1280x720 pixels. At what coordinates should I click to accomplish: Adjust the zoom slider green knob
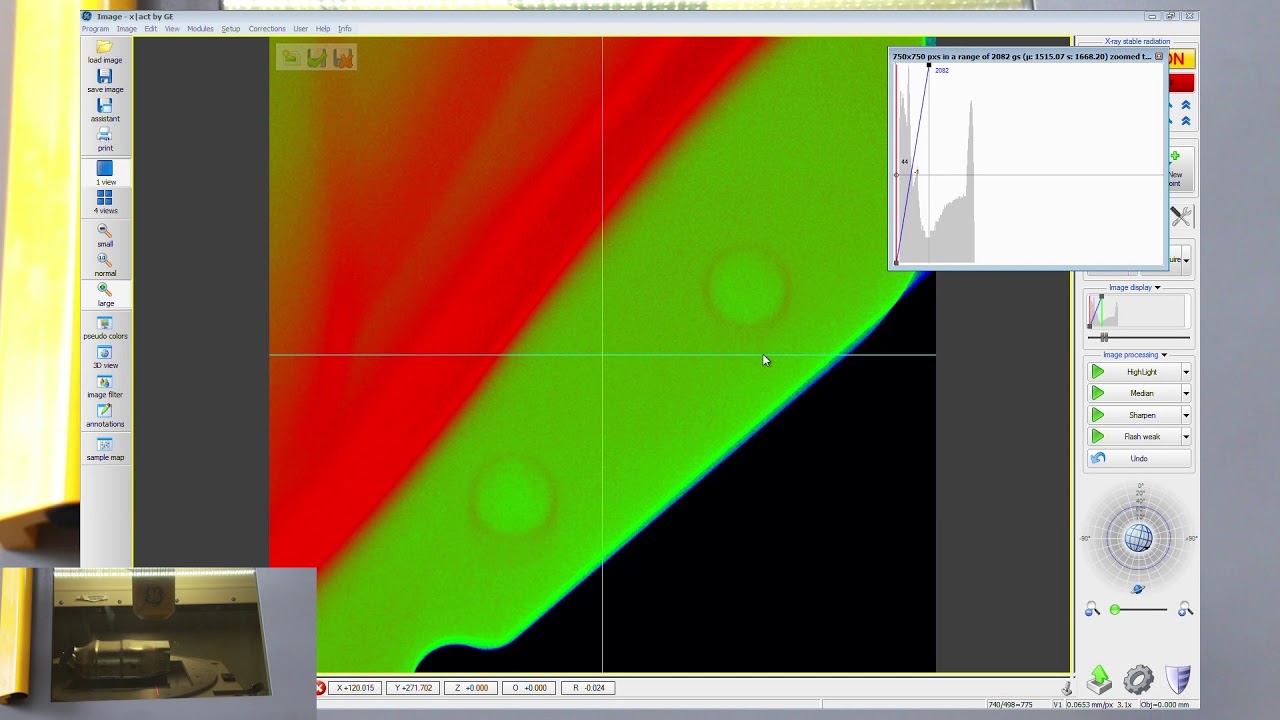pyautogui.click(x=1115, y=610)
